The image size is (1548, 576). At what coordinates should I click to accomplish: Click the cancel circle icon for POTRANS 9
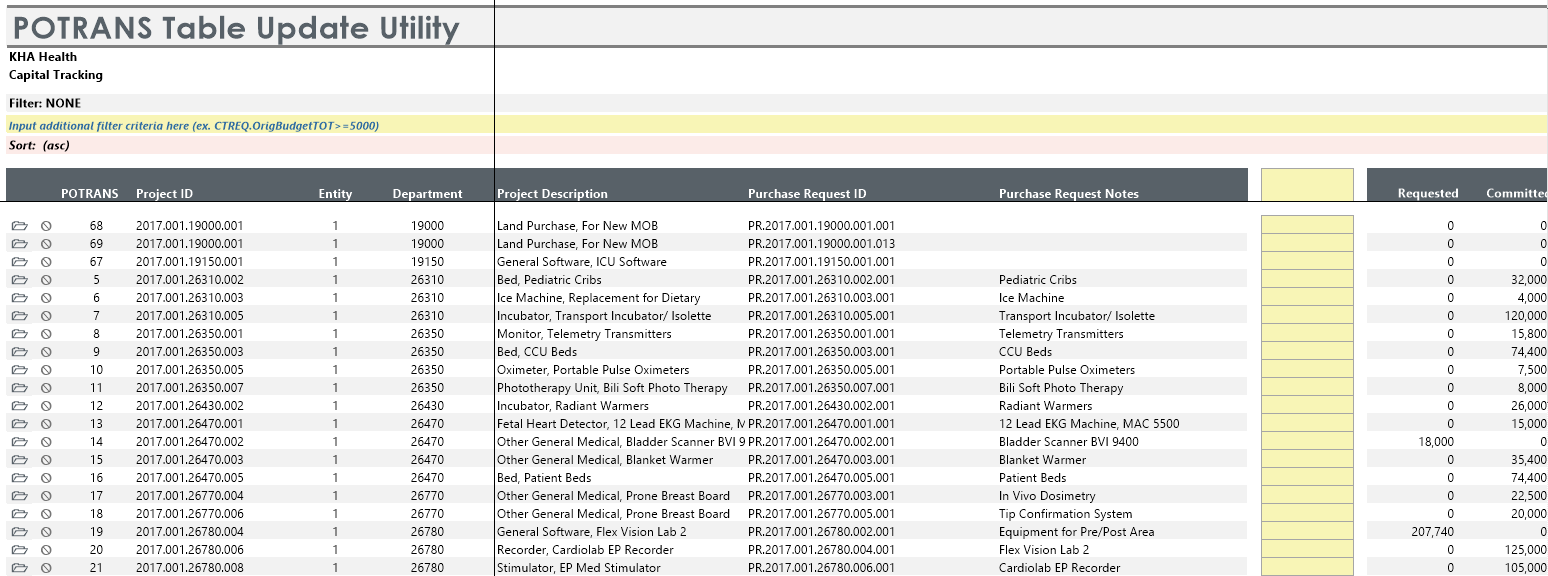46,352
